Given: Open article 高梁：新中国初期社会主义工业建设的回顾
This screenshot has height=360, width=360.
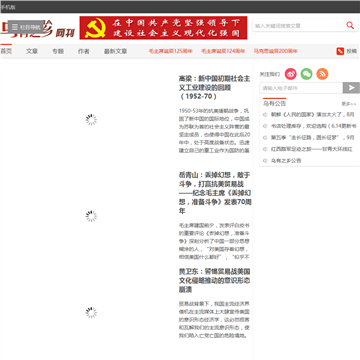Looking at the screenshot, I should pos(214,87).
